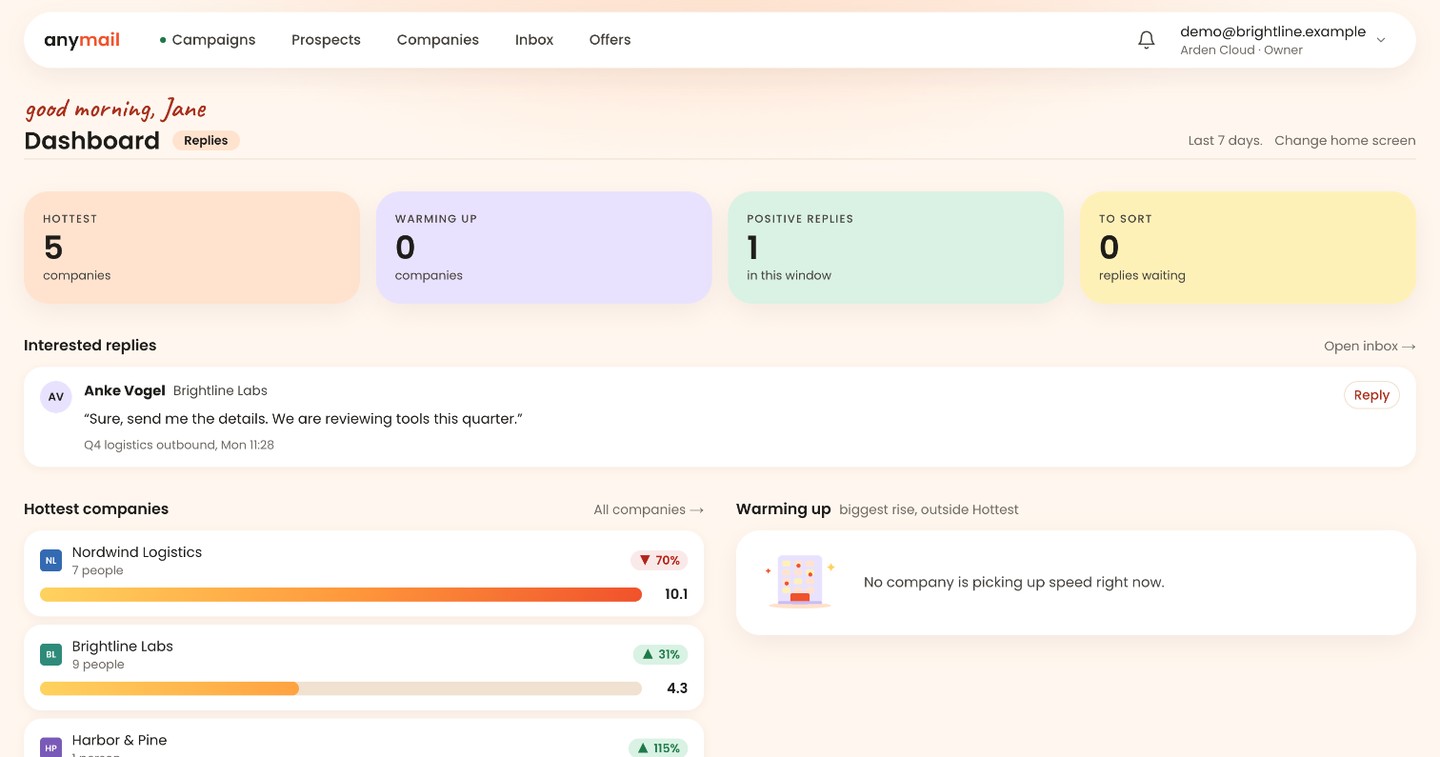Open the Prospects section
This screenshot has width=1440, height=757.
point(326,40)
